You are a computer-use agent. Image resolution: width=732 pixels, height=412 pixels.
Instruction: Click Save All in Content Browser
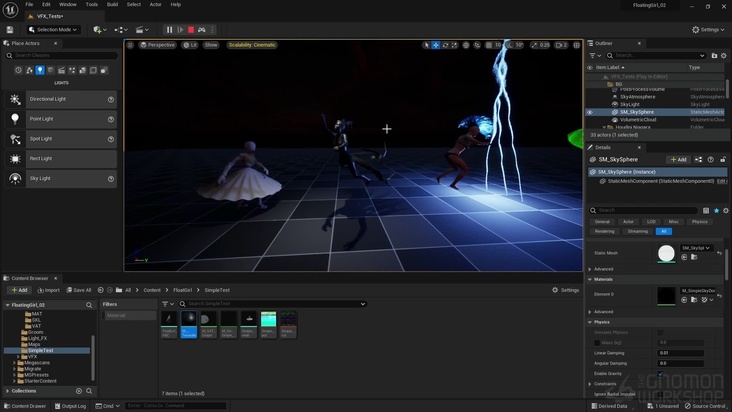pos(79,290)
